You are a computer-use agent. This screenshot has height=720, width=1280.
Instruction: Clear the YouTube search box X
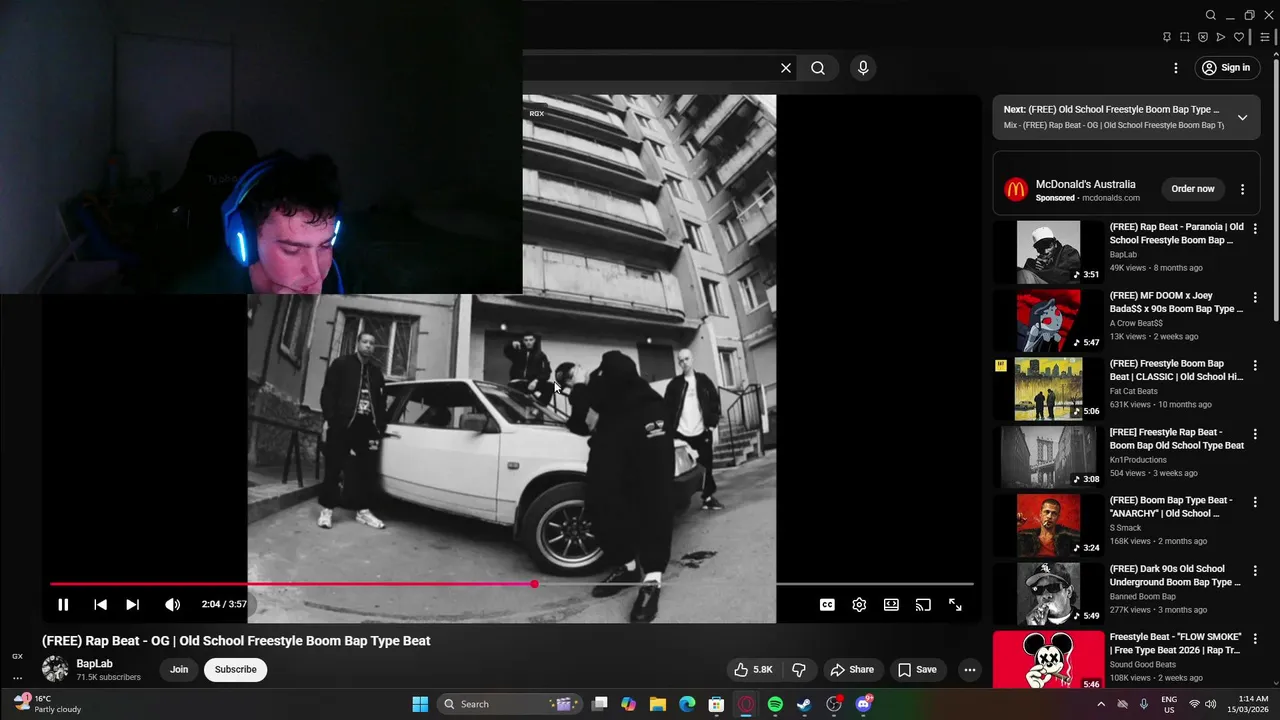click(786, 68)
